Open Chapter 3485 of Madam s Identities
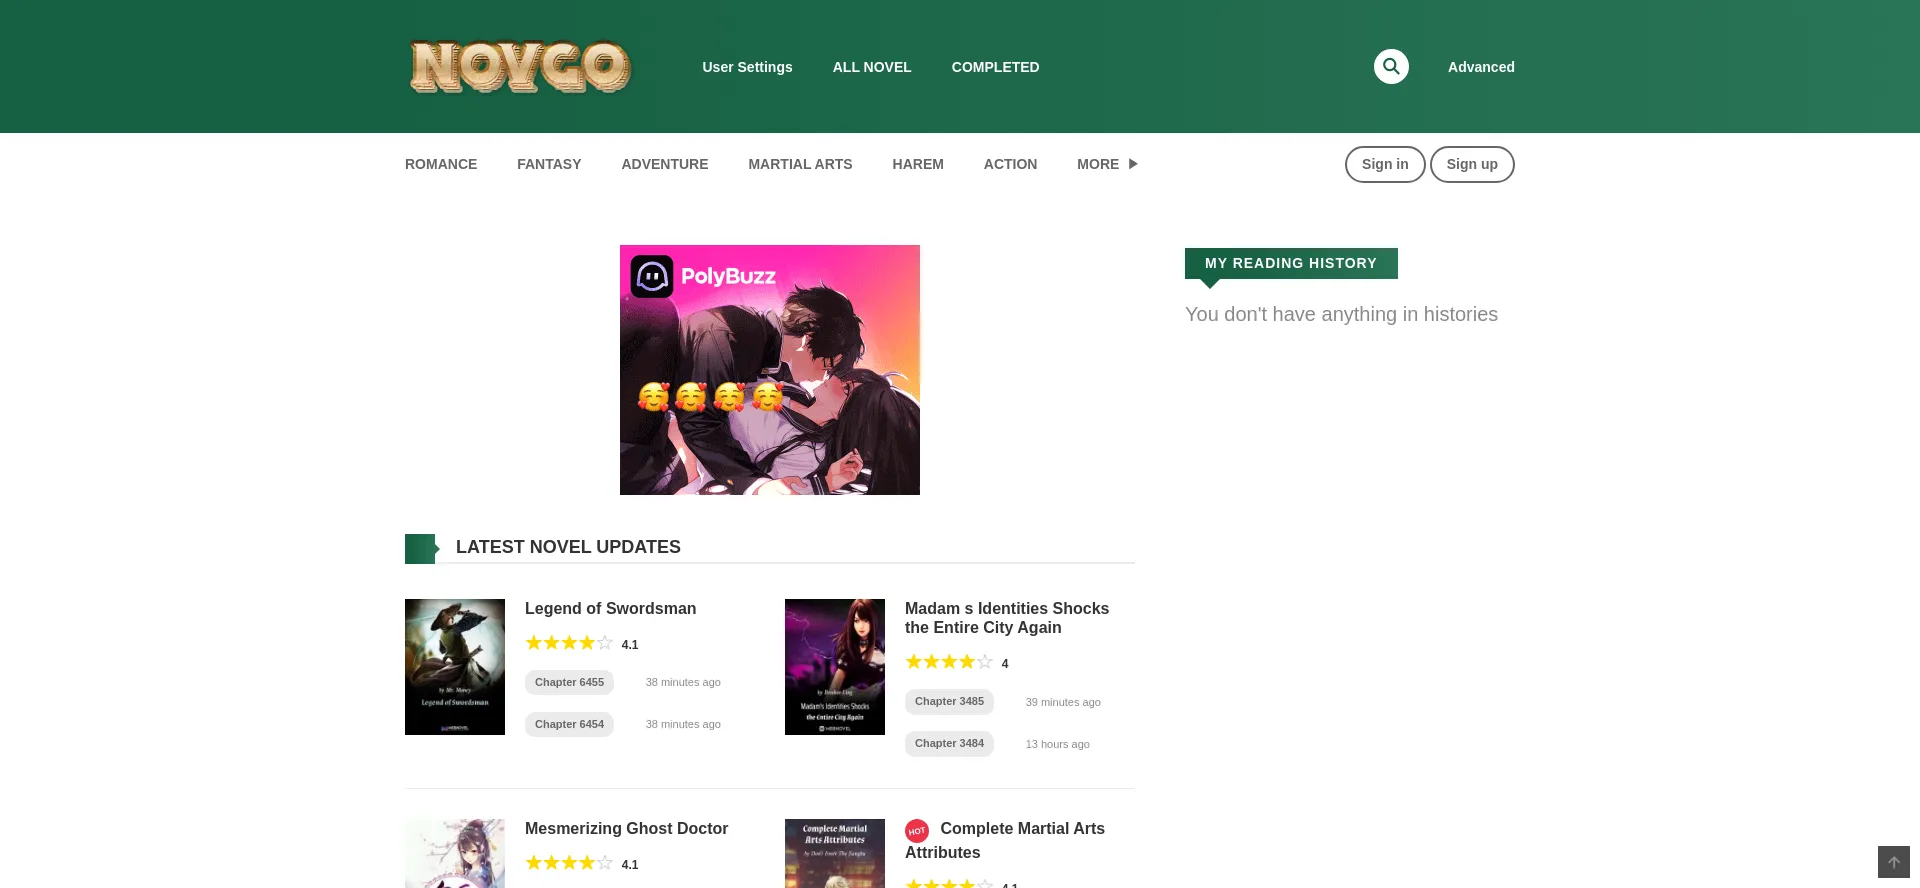 click(949, 701)
